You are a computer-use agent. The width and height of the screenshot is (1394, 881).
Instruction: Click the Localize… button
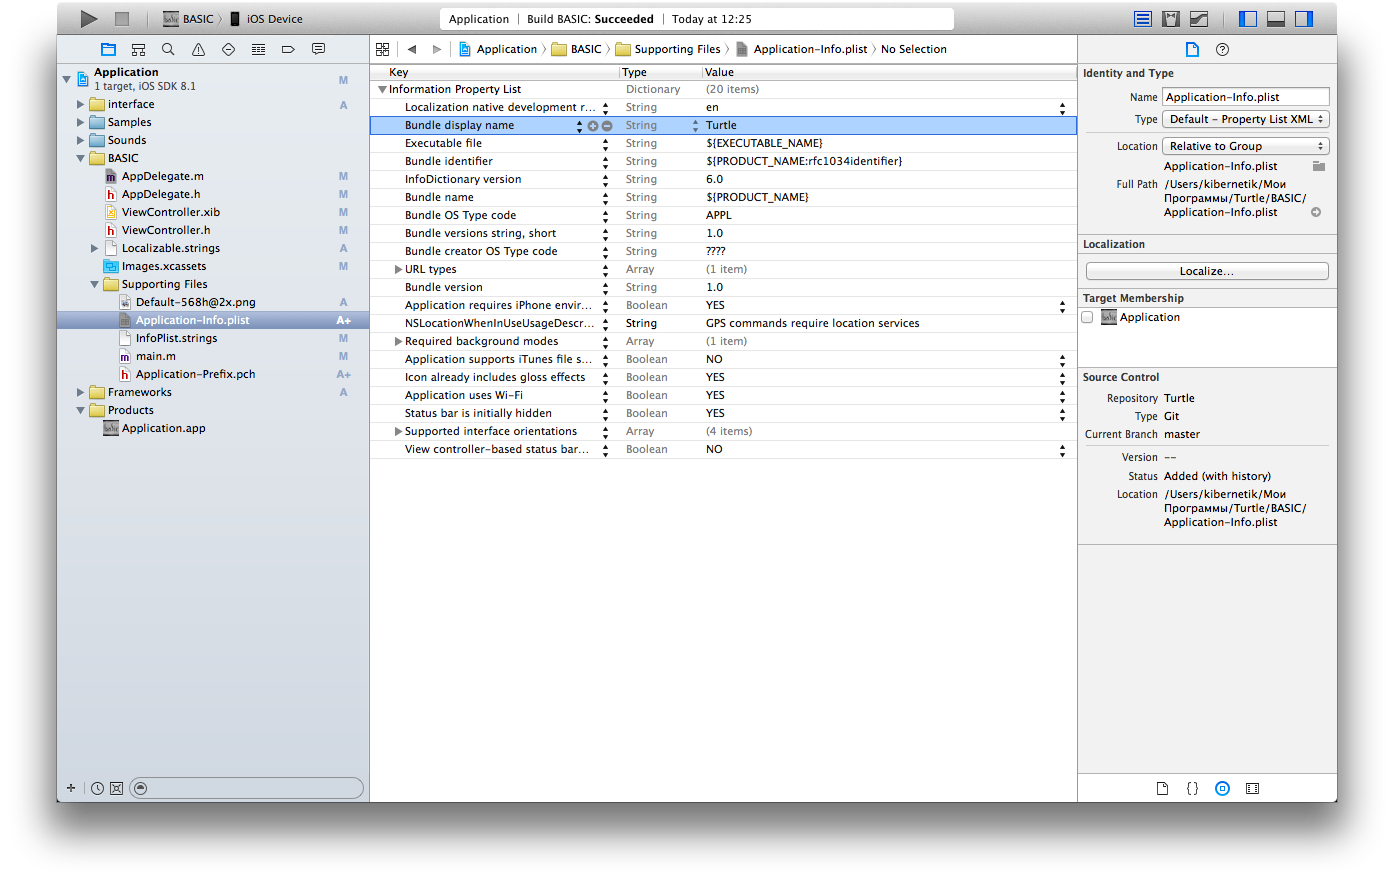[x=1207, y=271]
